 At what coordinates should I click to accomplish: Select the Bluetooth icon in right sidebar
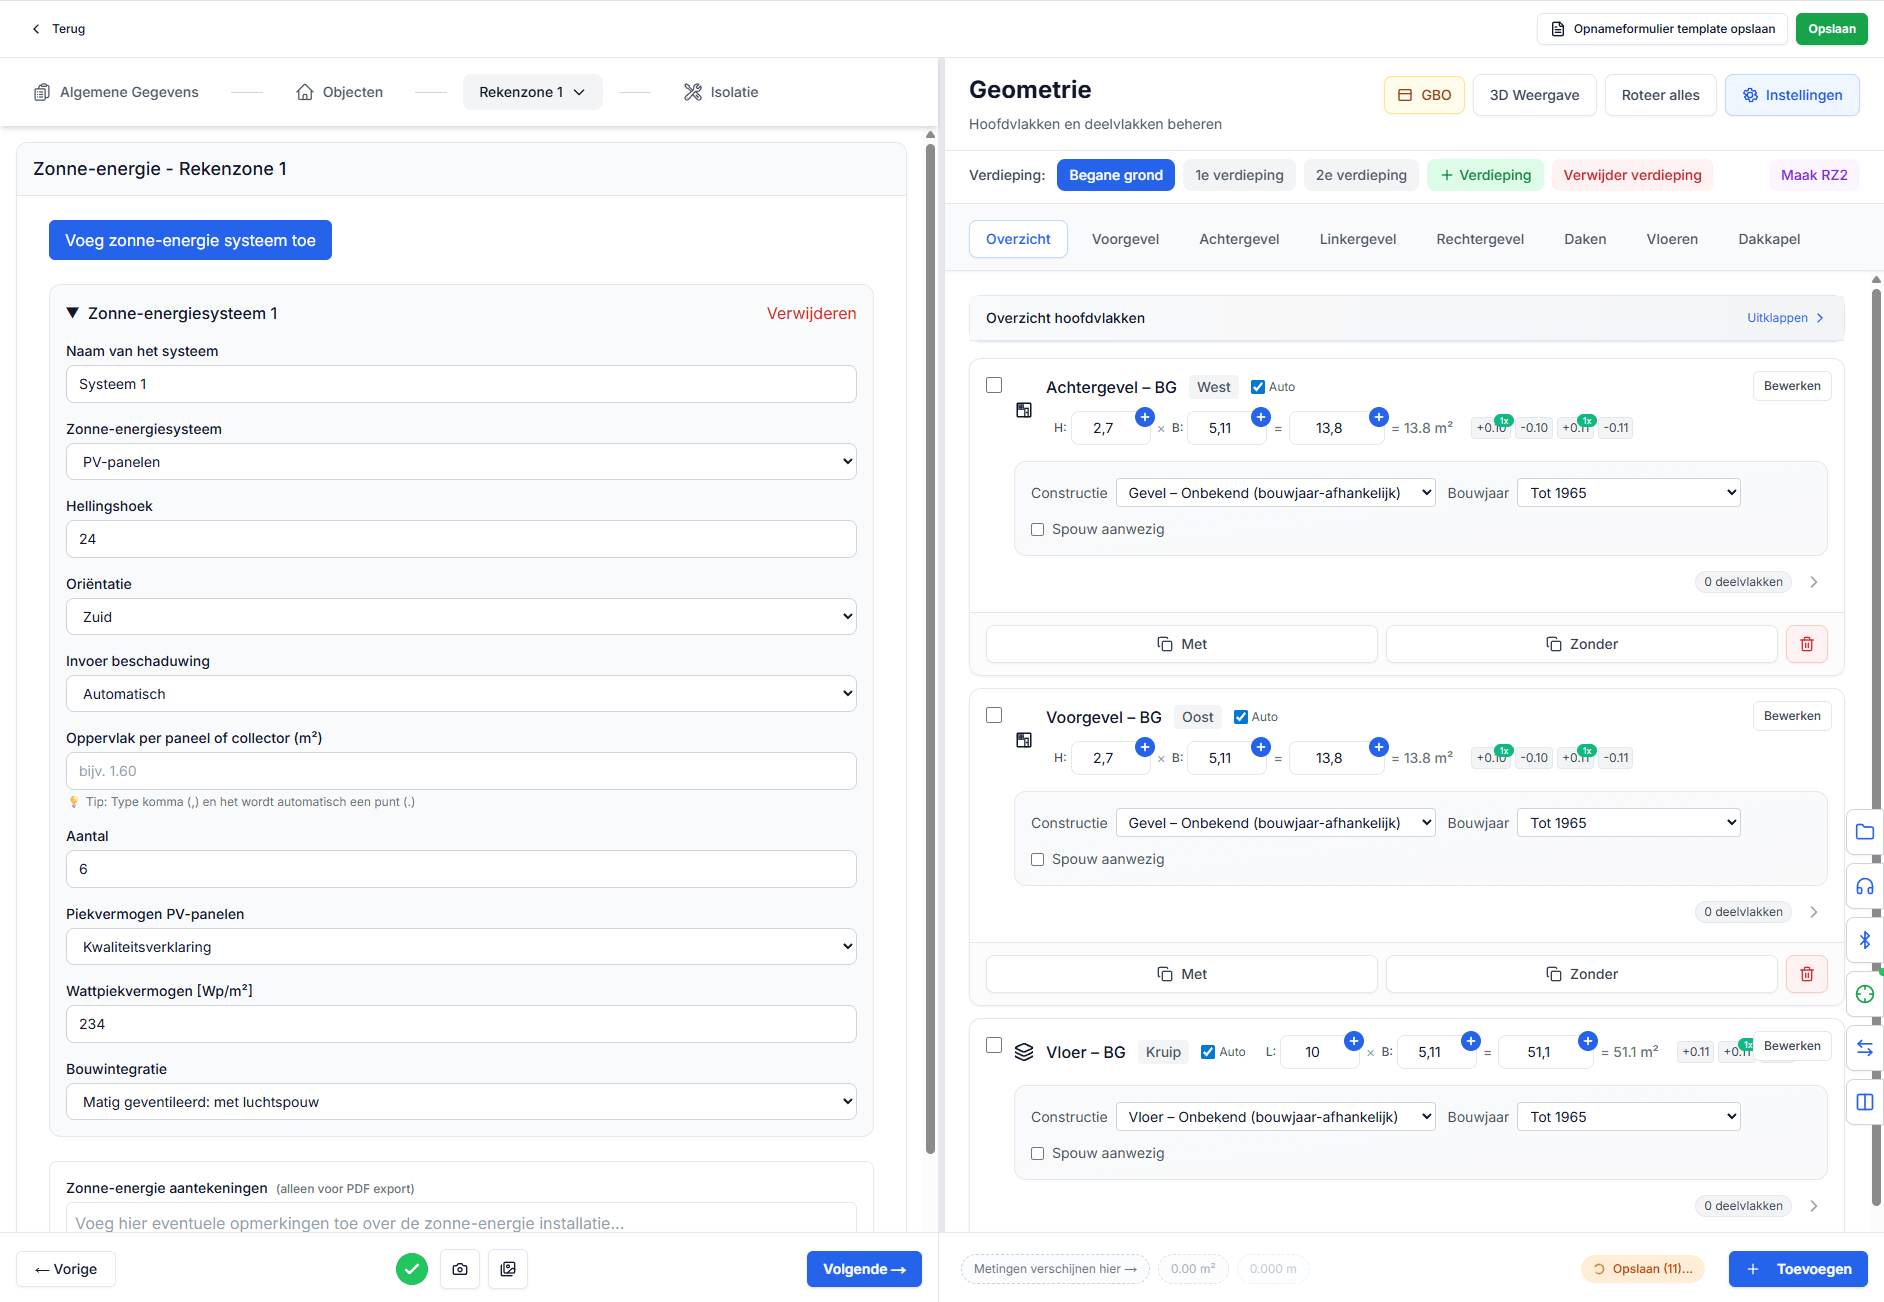click(x=1864, y=940)
